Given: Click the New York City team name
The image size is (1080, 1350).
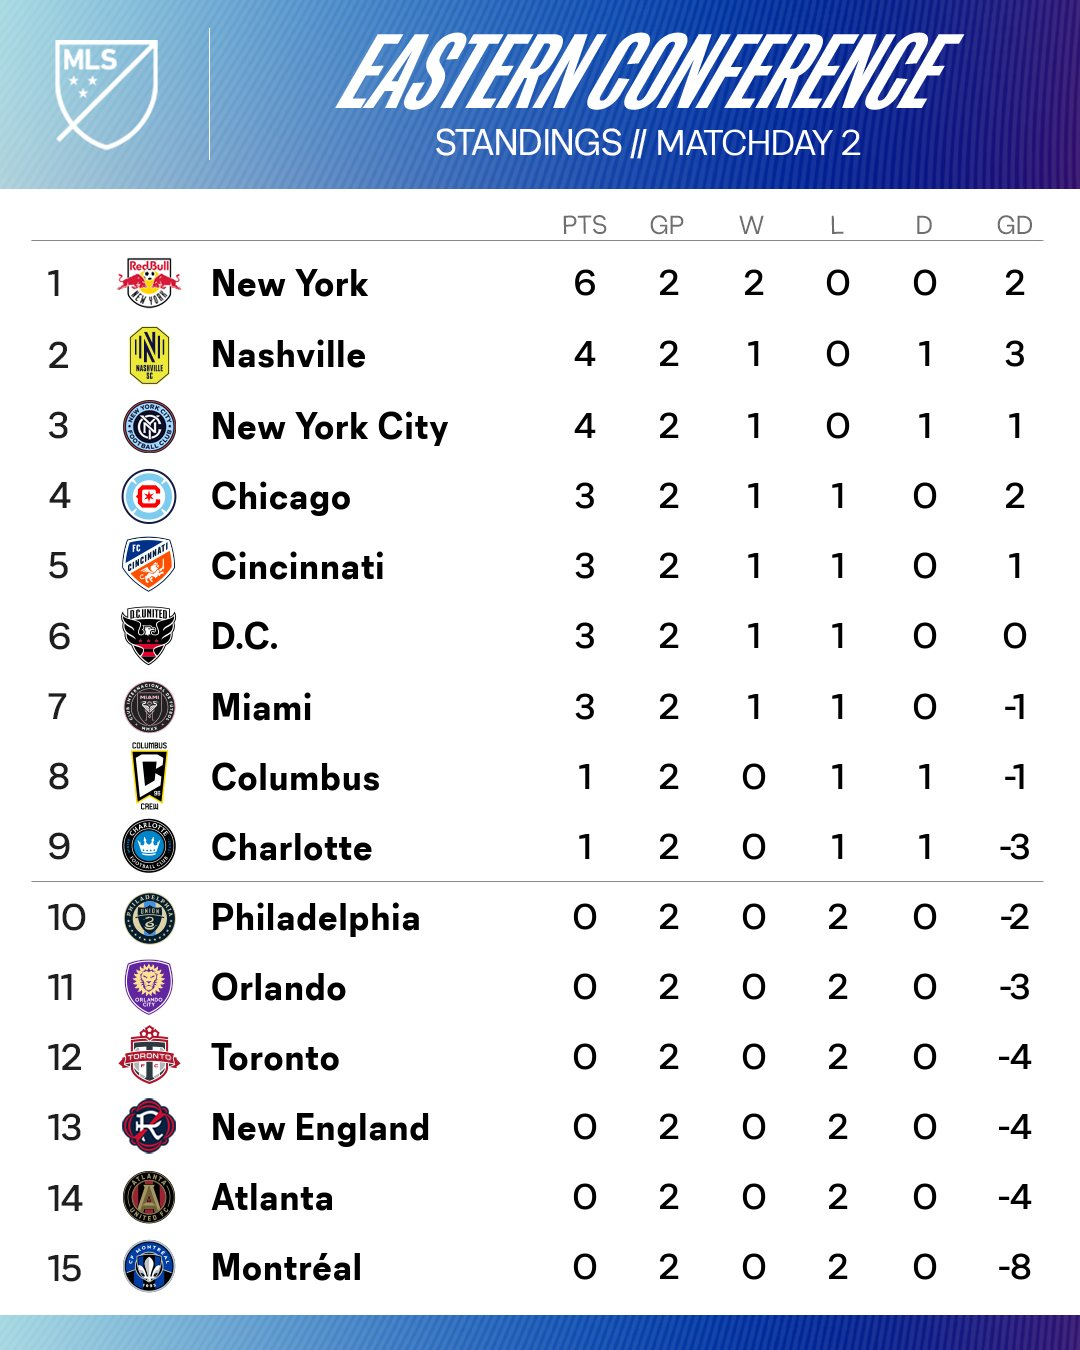Looking at the screenshot, I should click(329, 427).
